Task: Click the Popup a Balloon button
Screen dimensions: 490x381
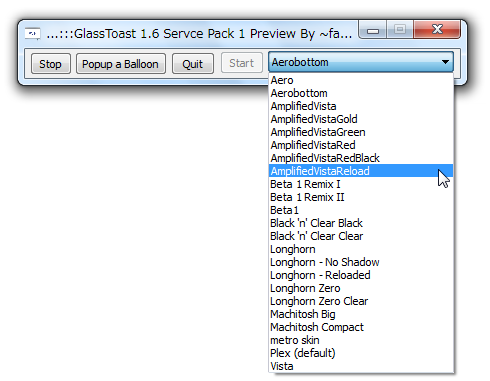Action: click(121, 64)
